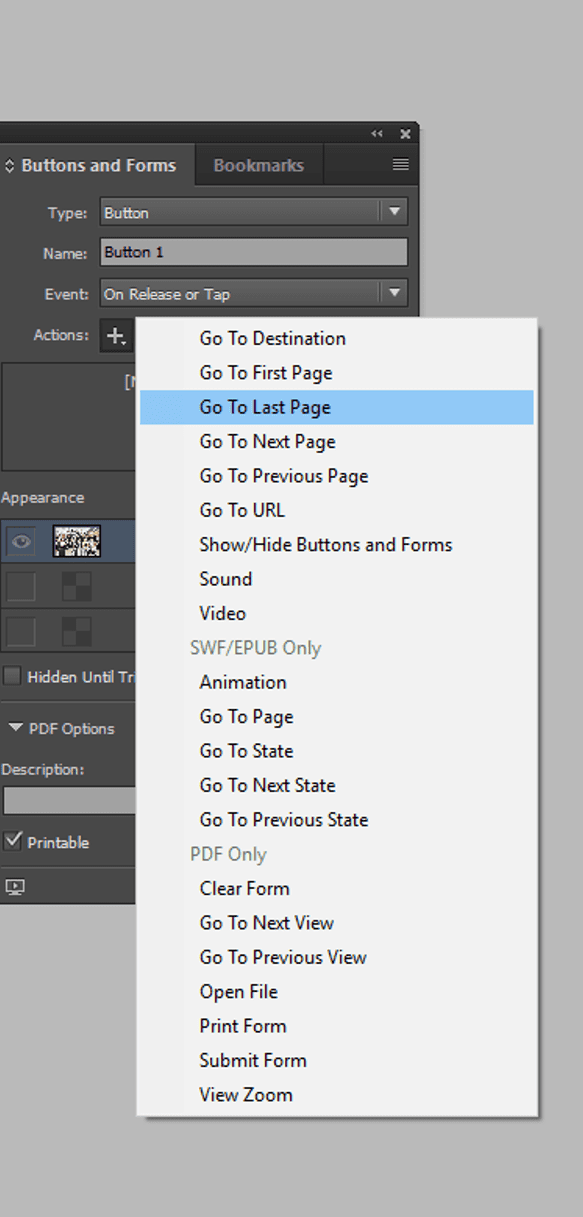
Task: Click the add action plus icon
Action: (x=116, y=336)
